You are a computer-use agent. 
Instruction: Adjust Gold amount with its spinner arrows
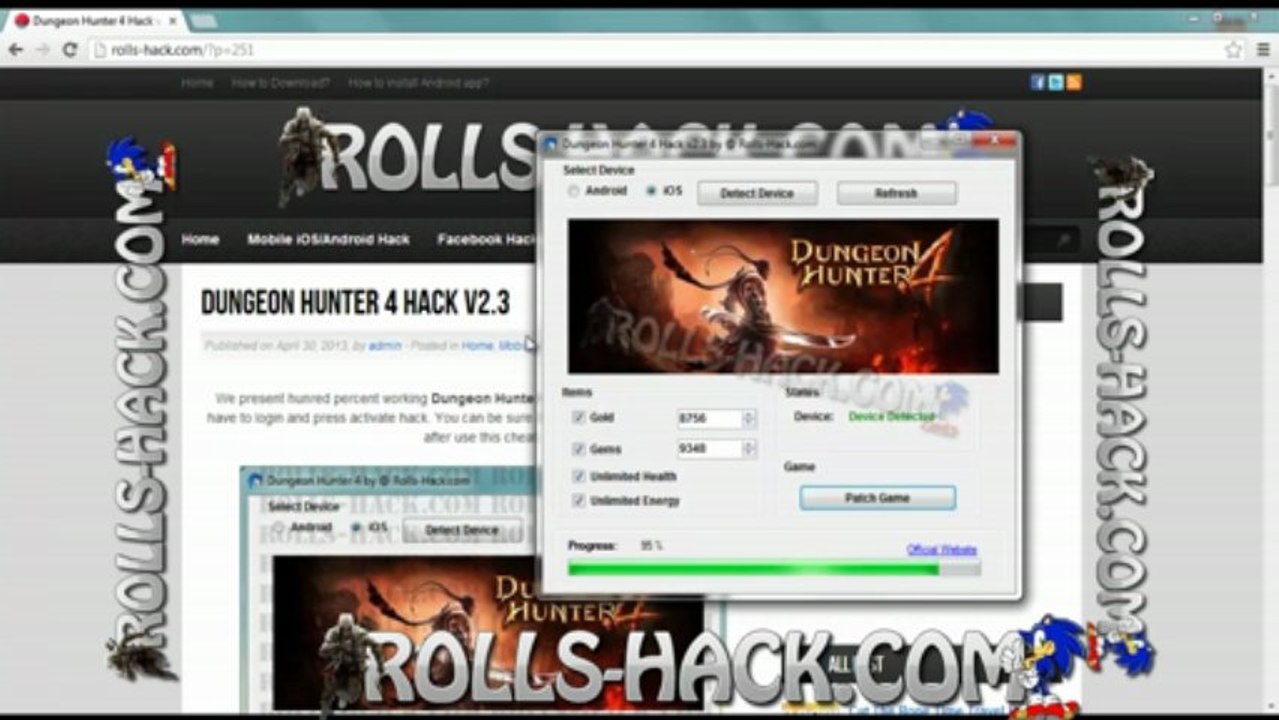coord(749,418)
